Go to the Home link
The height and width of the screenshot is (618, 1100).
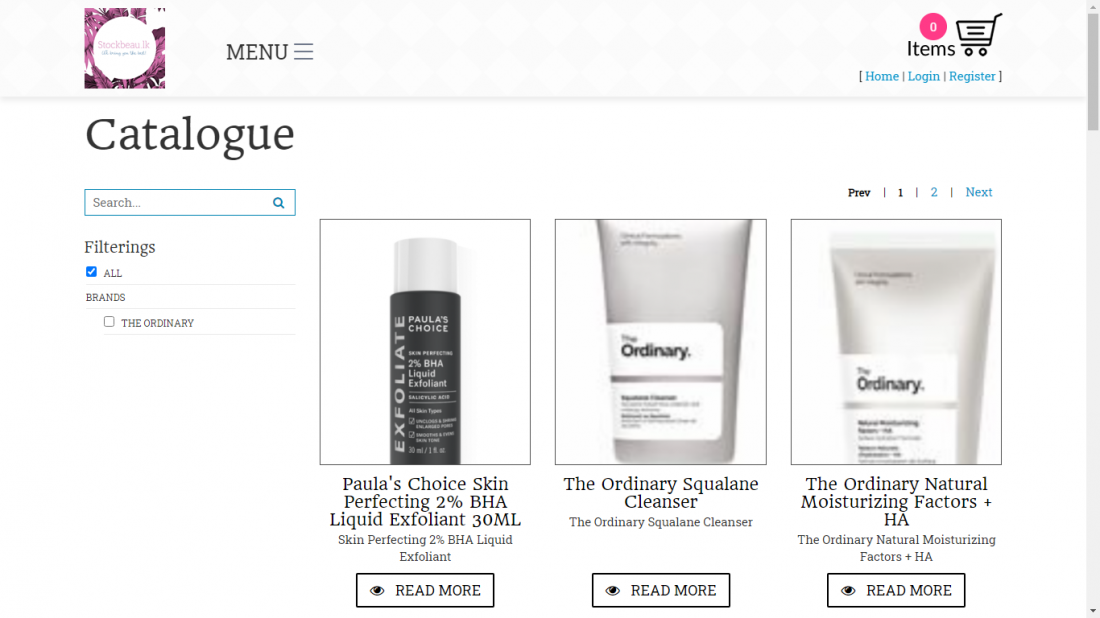(881, 76)
